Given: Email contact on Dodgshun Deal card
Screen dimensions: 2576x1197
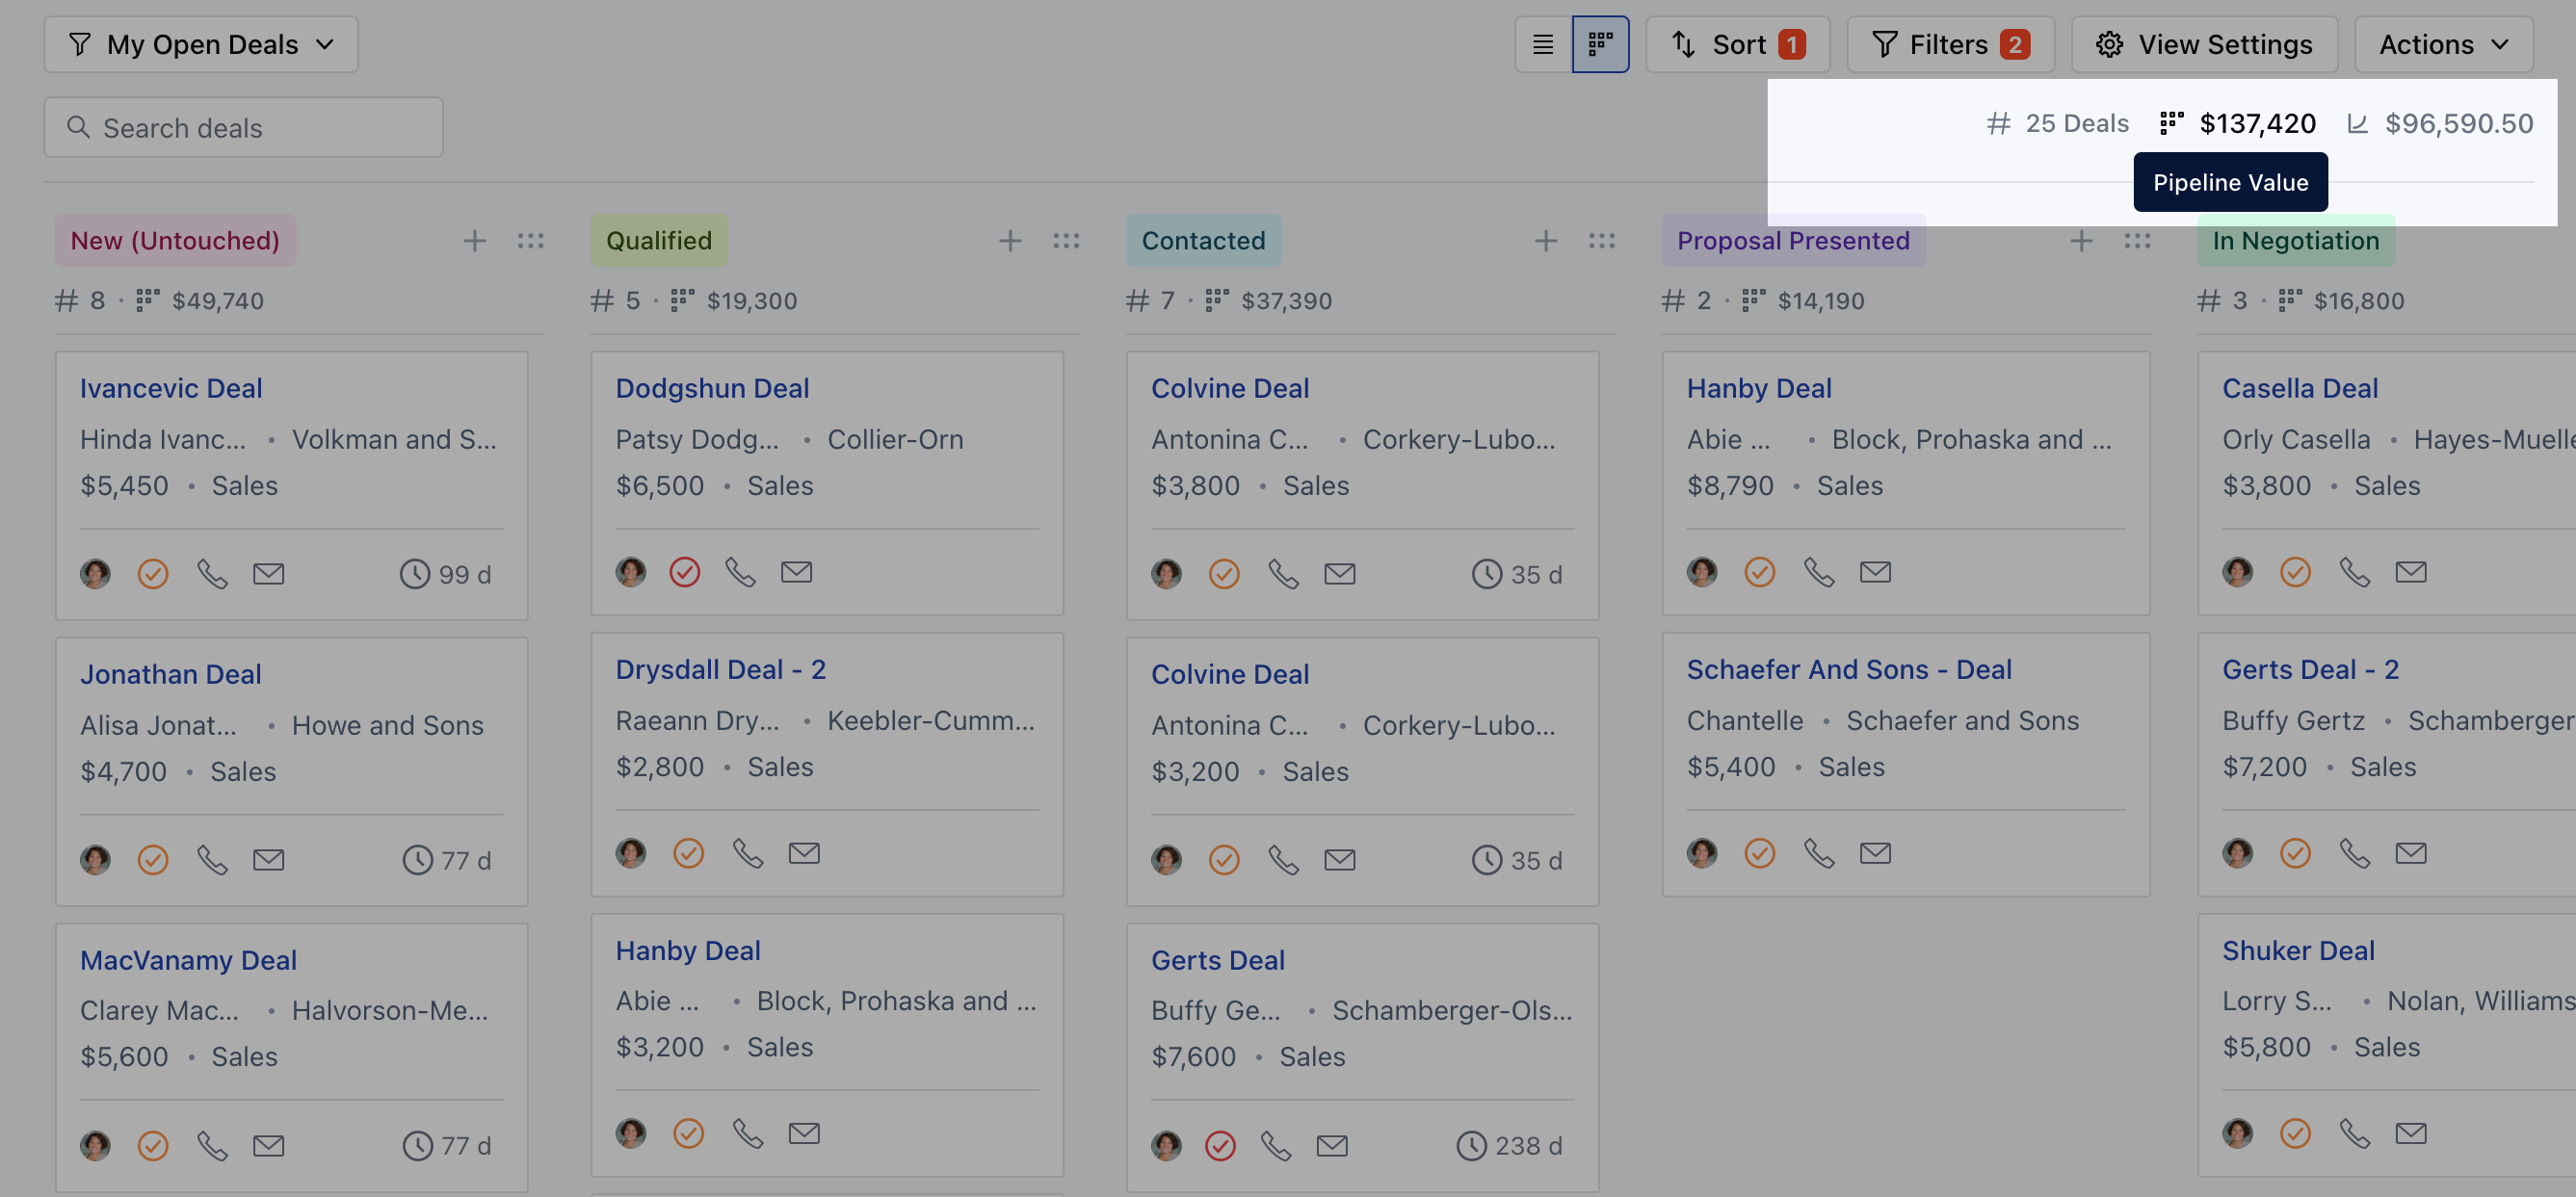Looking at the screenshot, I should [797, 572].
